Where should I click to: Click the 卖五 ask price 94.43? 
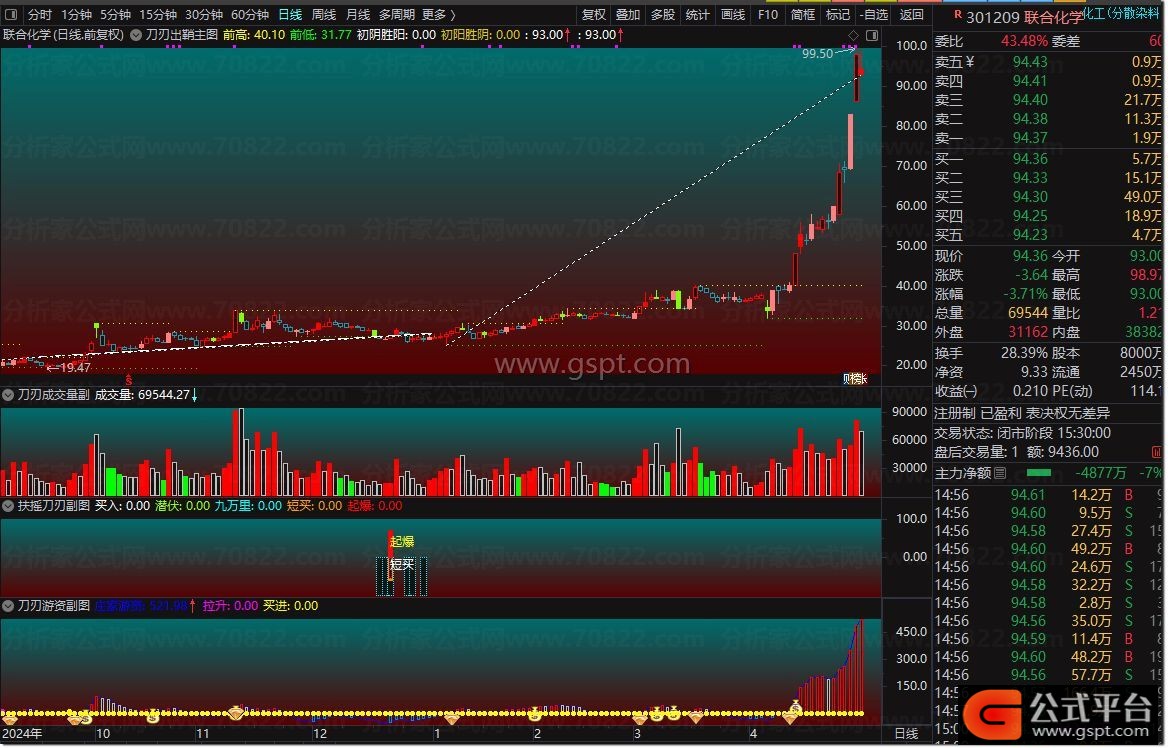(x=1029, y=62)
